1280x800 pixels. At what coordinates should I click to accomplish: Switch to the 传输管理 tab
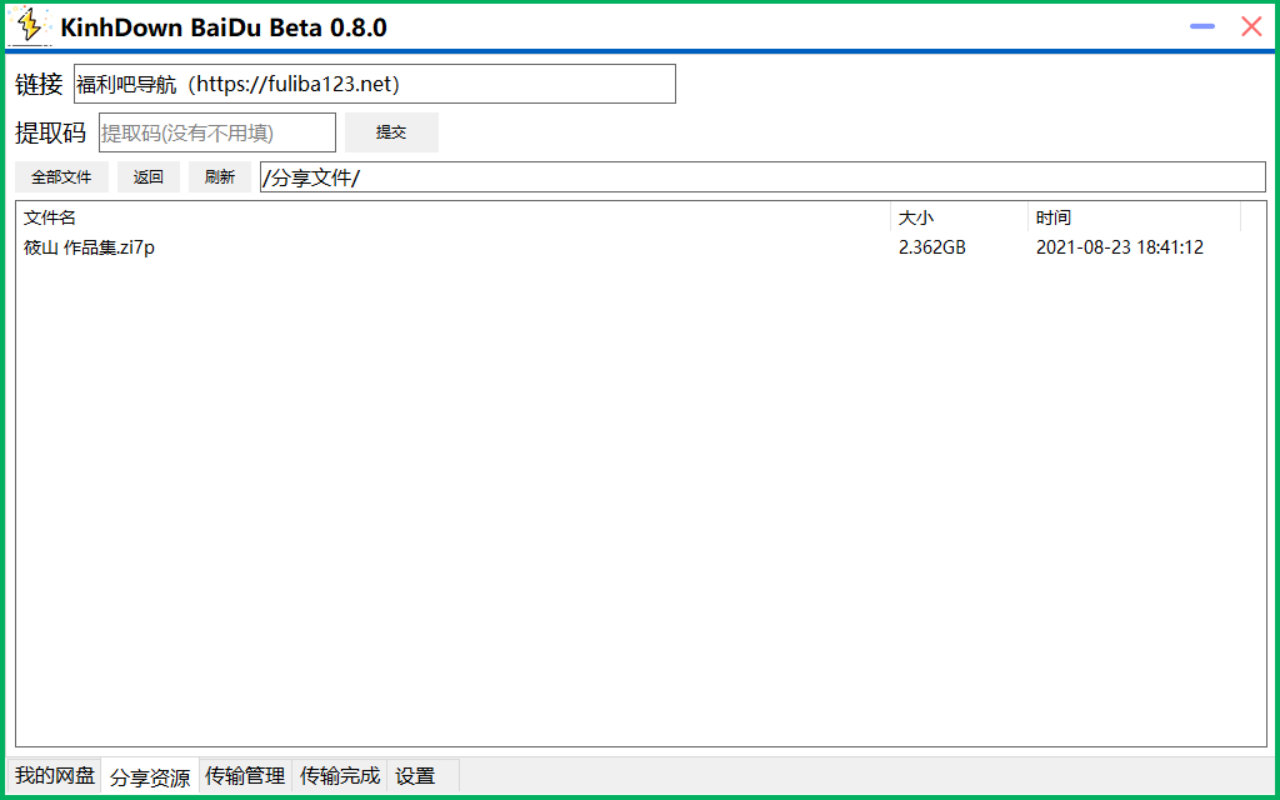(244, 775)
